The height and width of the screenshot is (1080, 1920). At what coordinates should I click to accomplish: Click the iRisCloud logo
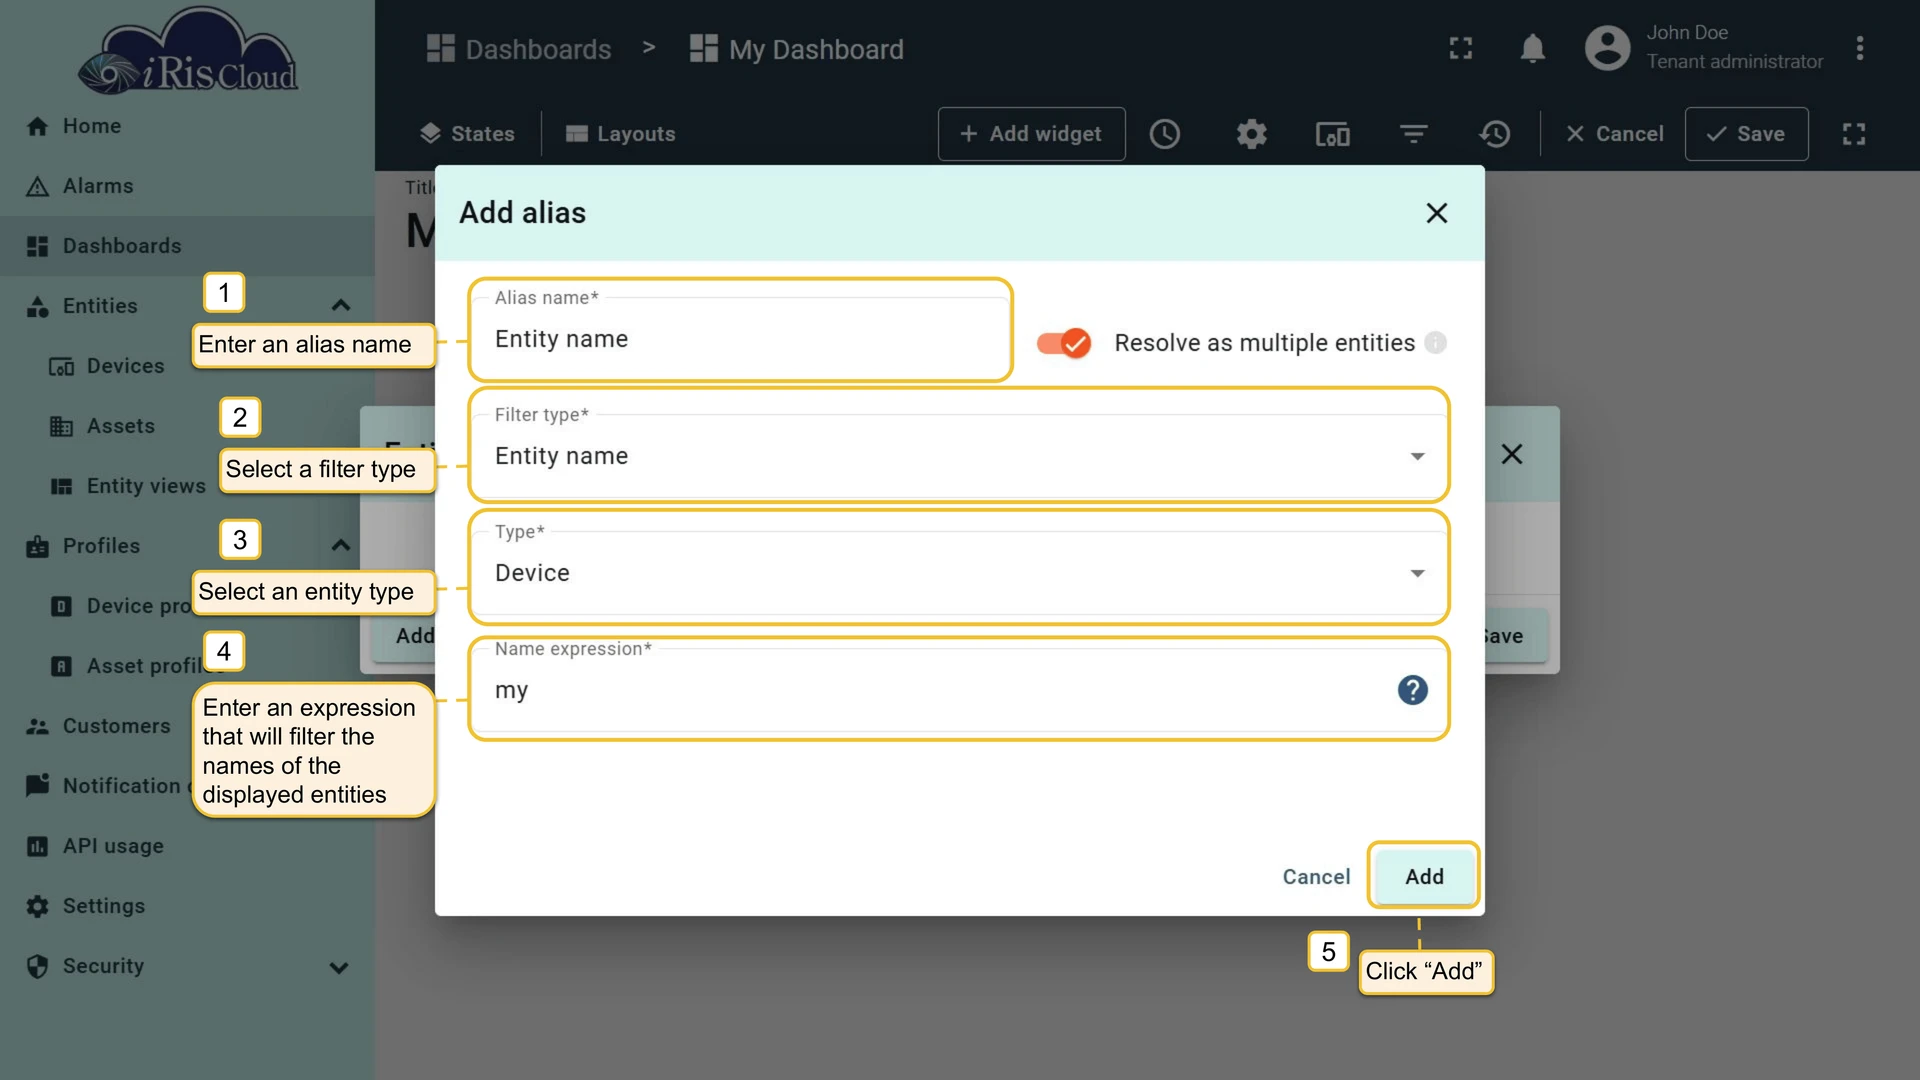point(188,52)
